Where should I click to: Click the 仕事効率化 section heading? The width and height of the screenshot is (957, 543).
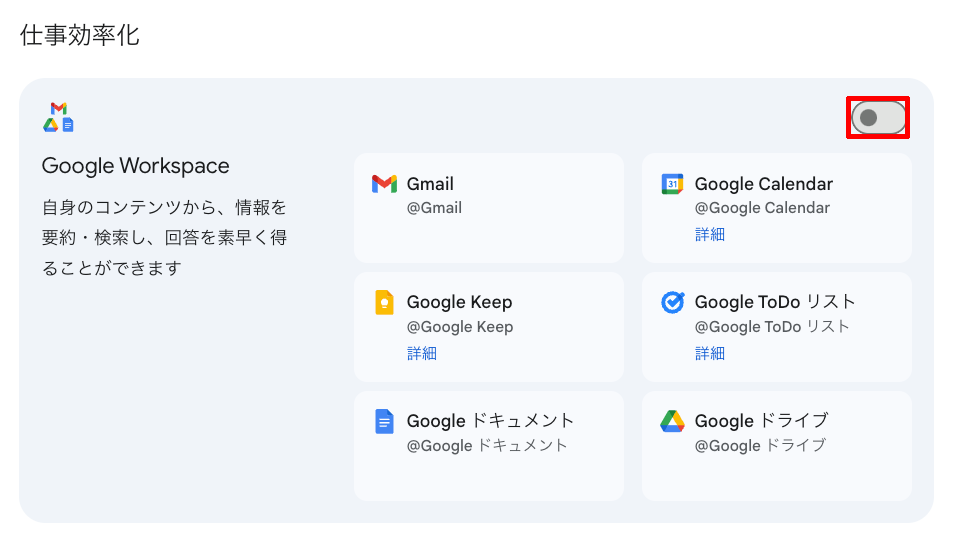coord(80,36)
